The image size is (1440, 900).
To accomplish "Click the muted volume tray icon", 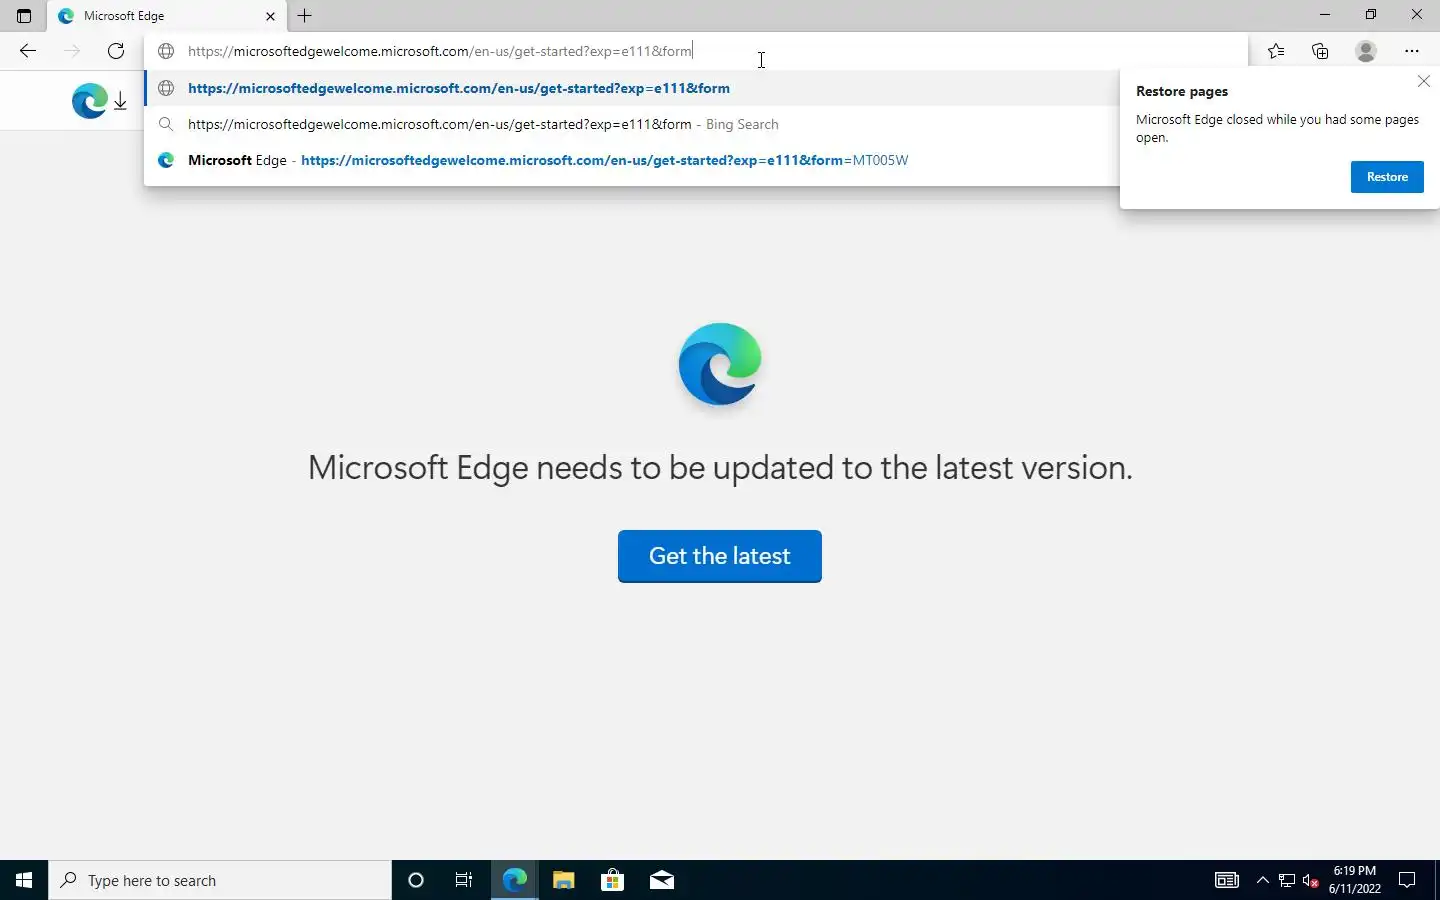I will pos(1311,880).
